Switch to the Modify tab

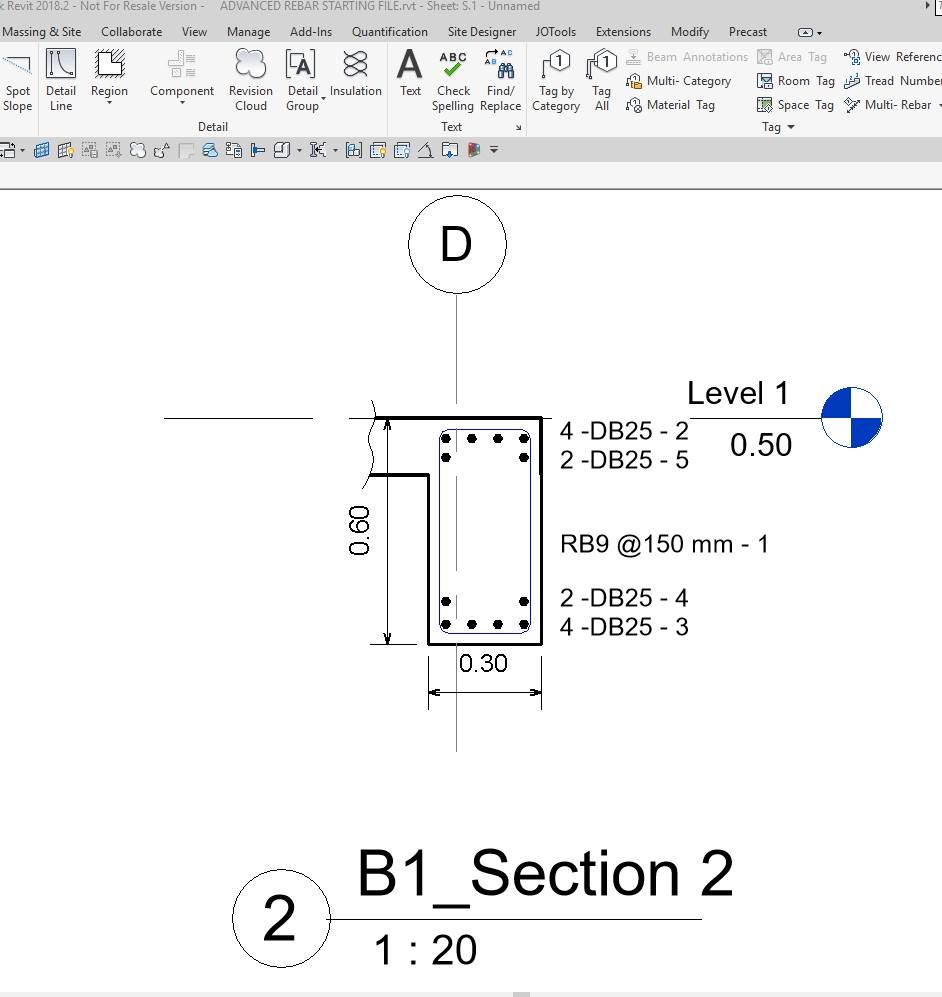[690, 32]
